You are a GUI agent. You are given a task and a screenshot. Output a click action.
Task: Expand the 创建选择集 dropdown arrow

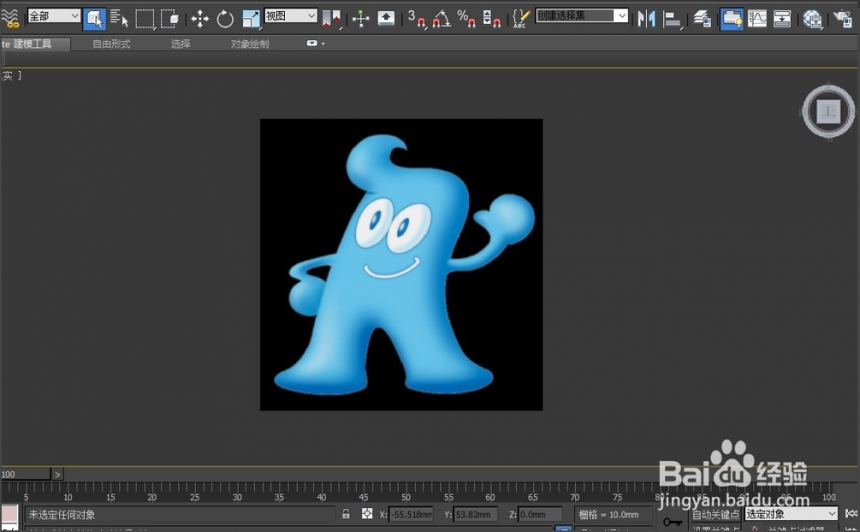[x=621, y=16]
